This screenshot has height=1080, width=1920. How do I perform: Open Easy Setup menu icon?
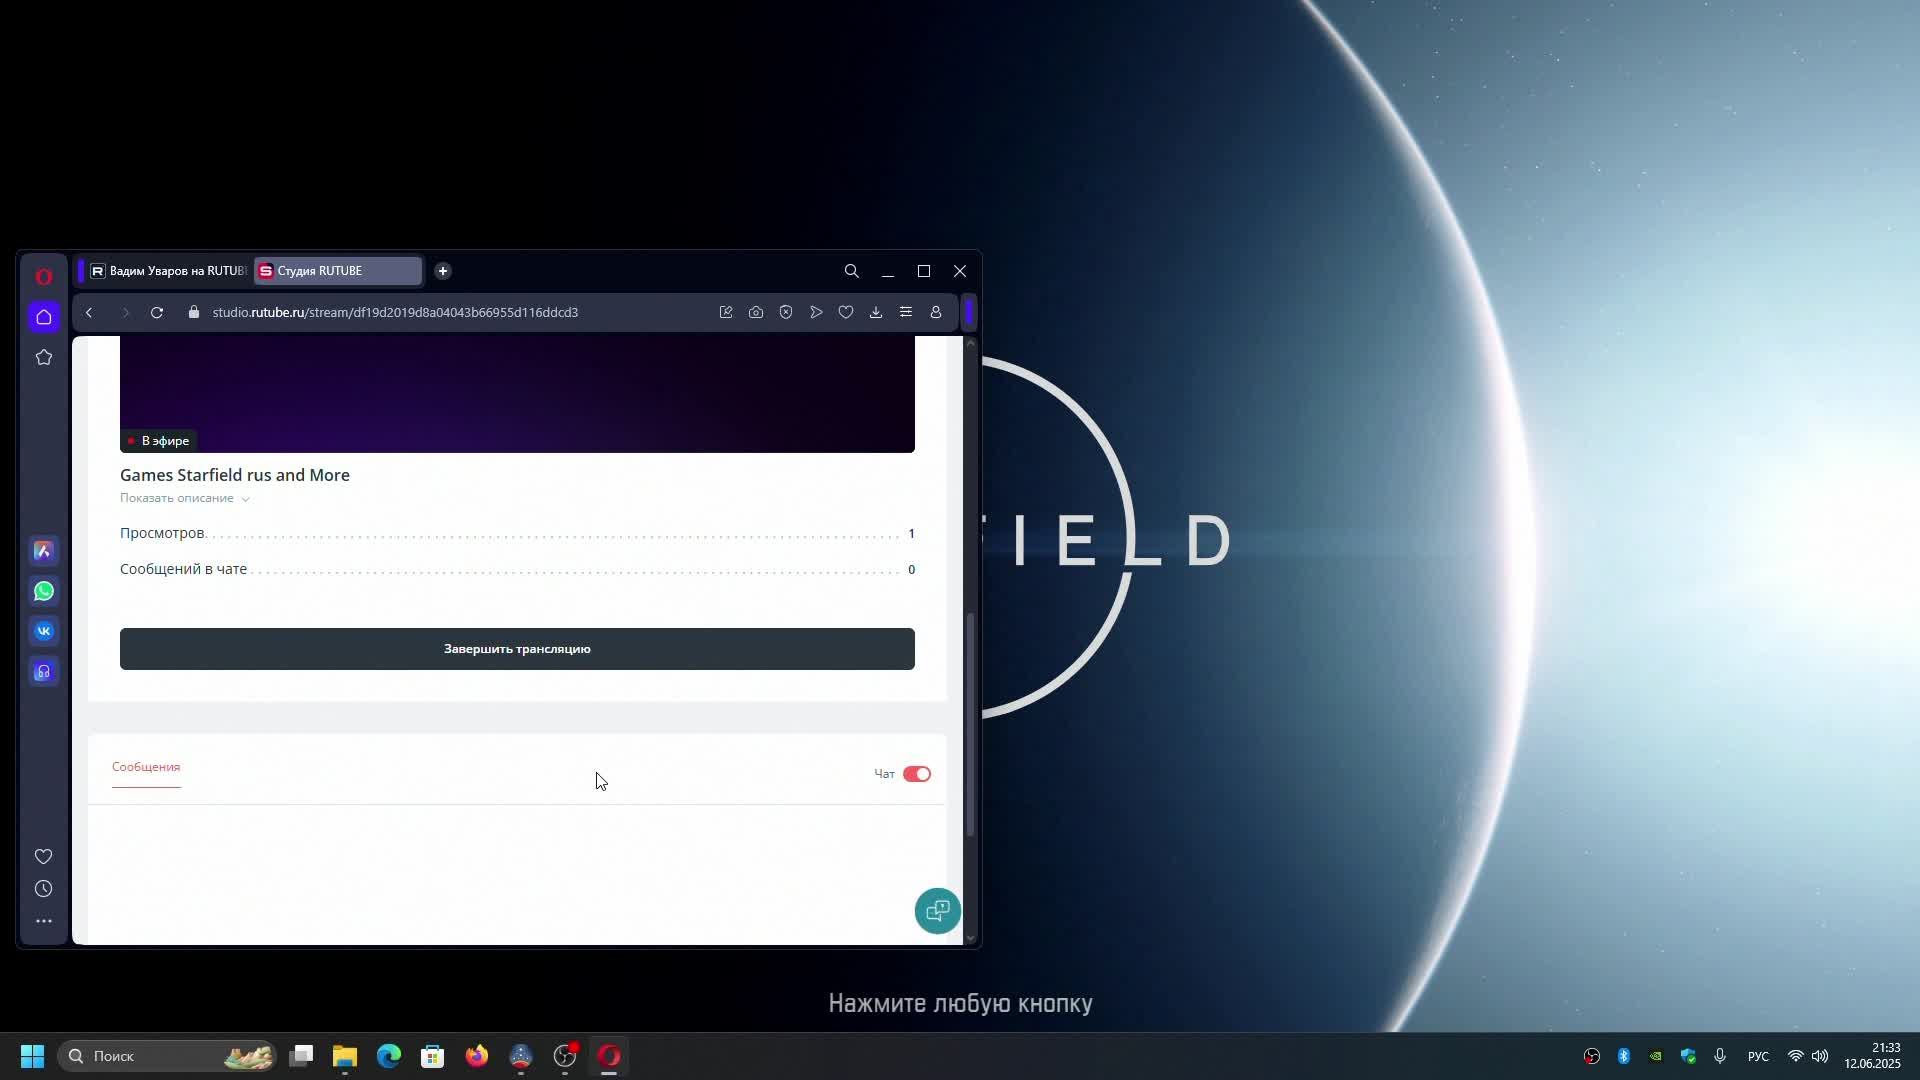906,313
